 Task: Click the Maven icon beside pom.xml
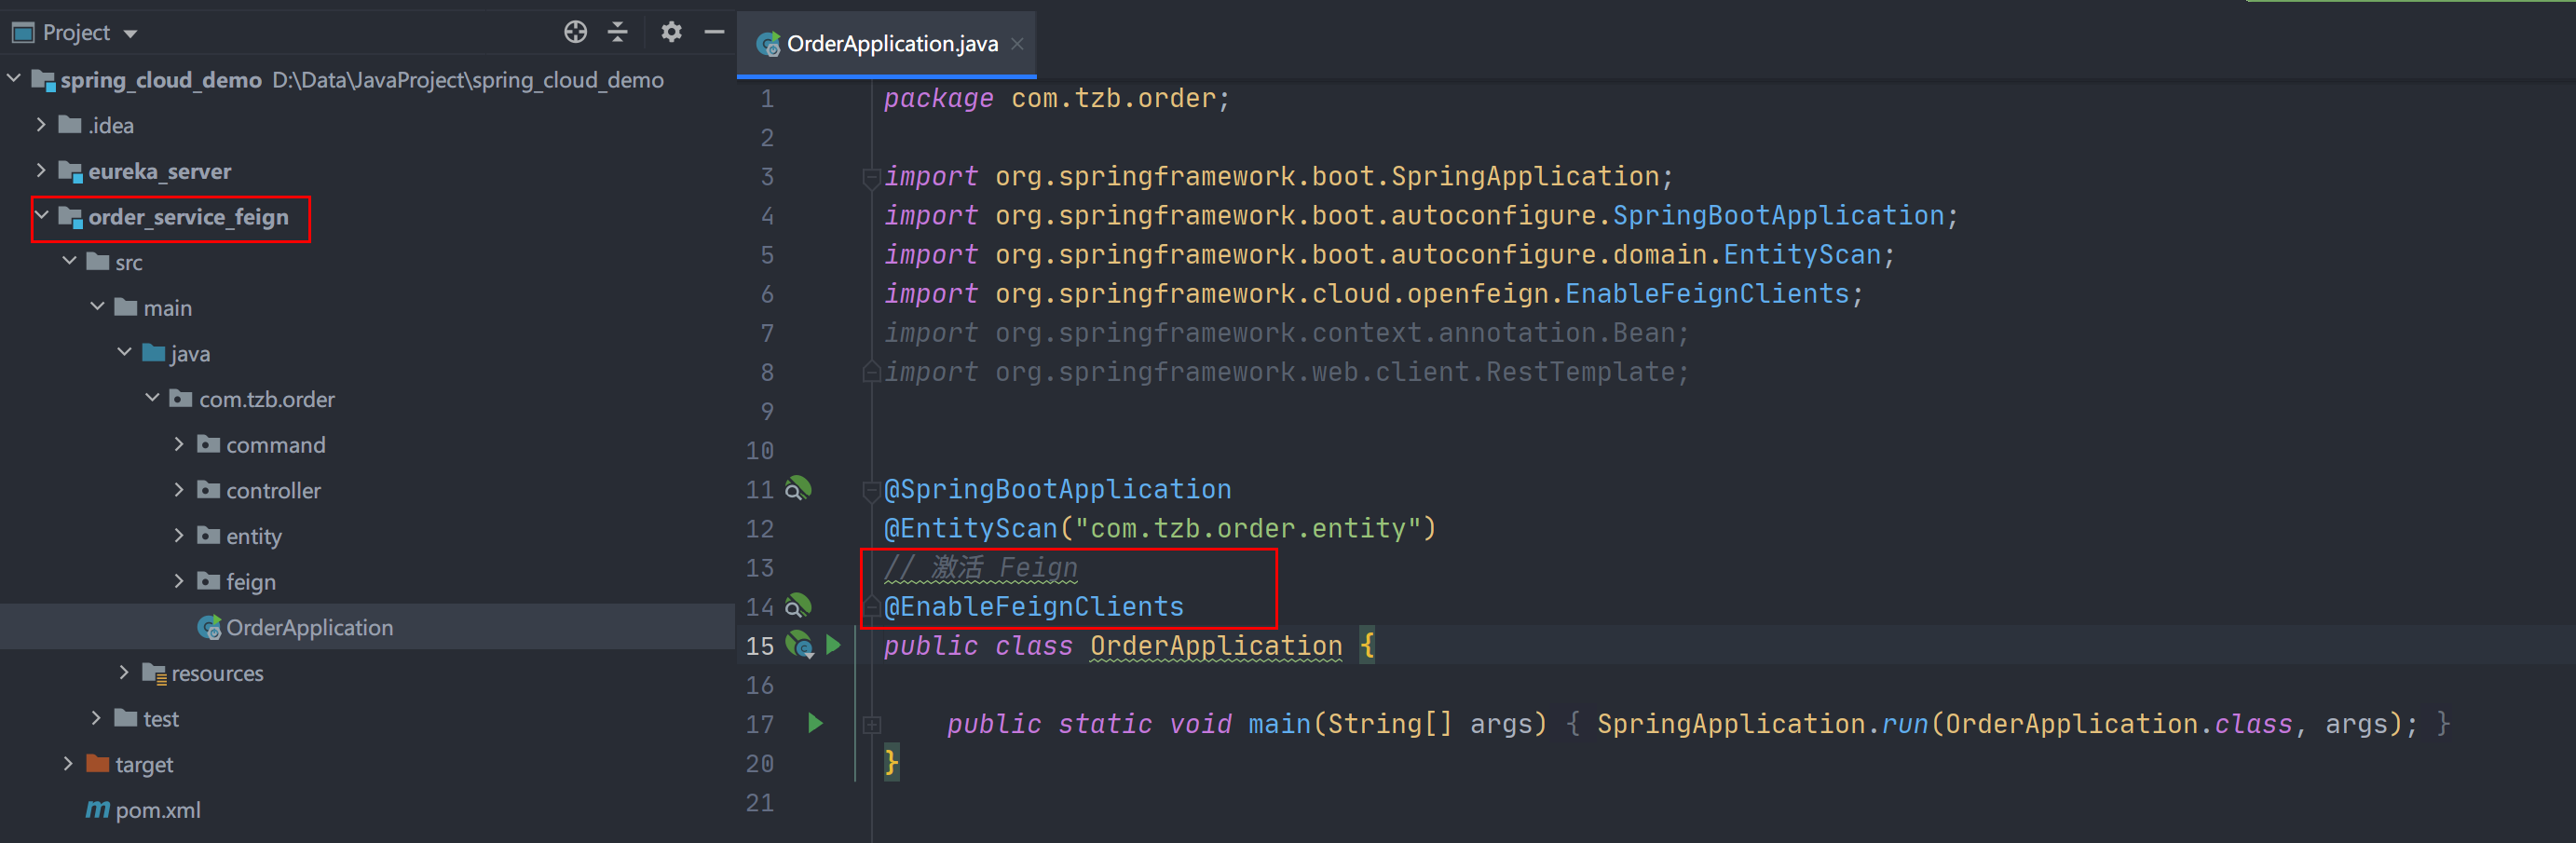pyautogui.click(x=98, y=809)
